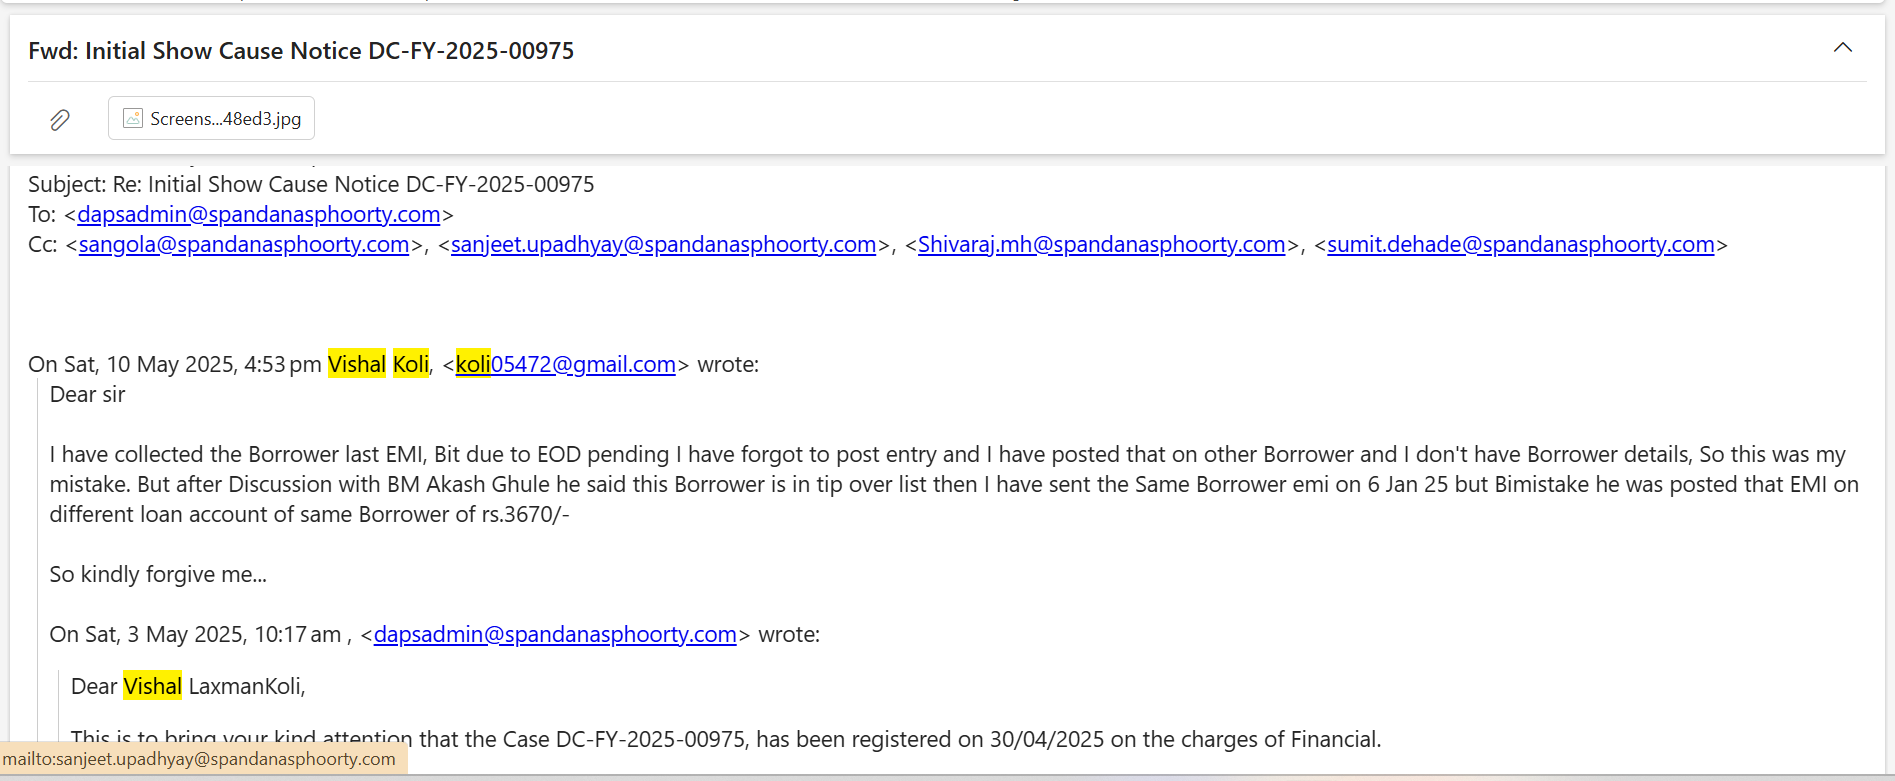Click the "Dear sir" greeting text

[x=87, y=394]
